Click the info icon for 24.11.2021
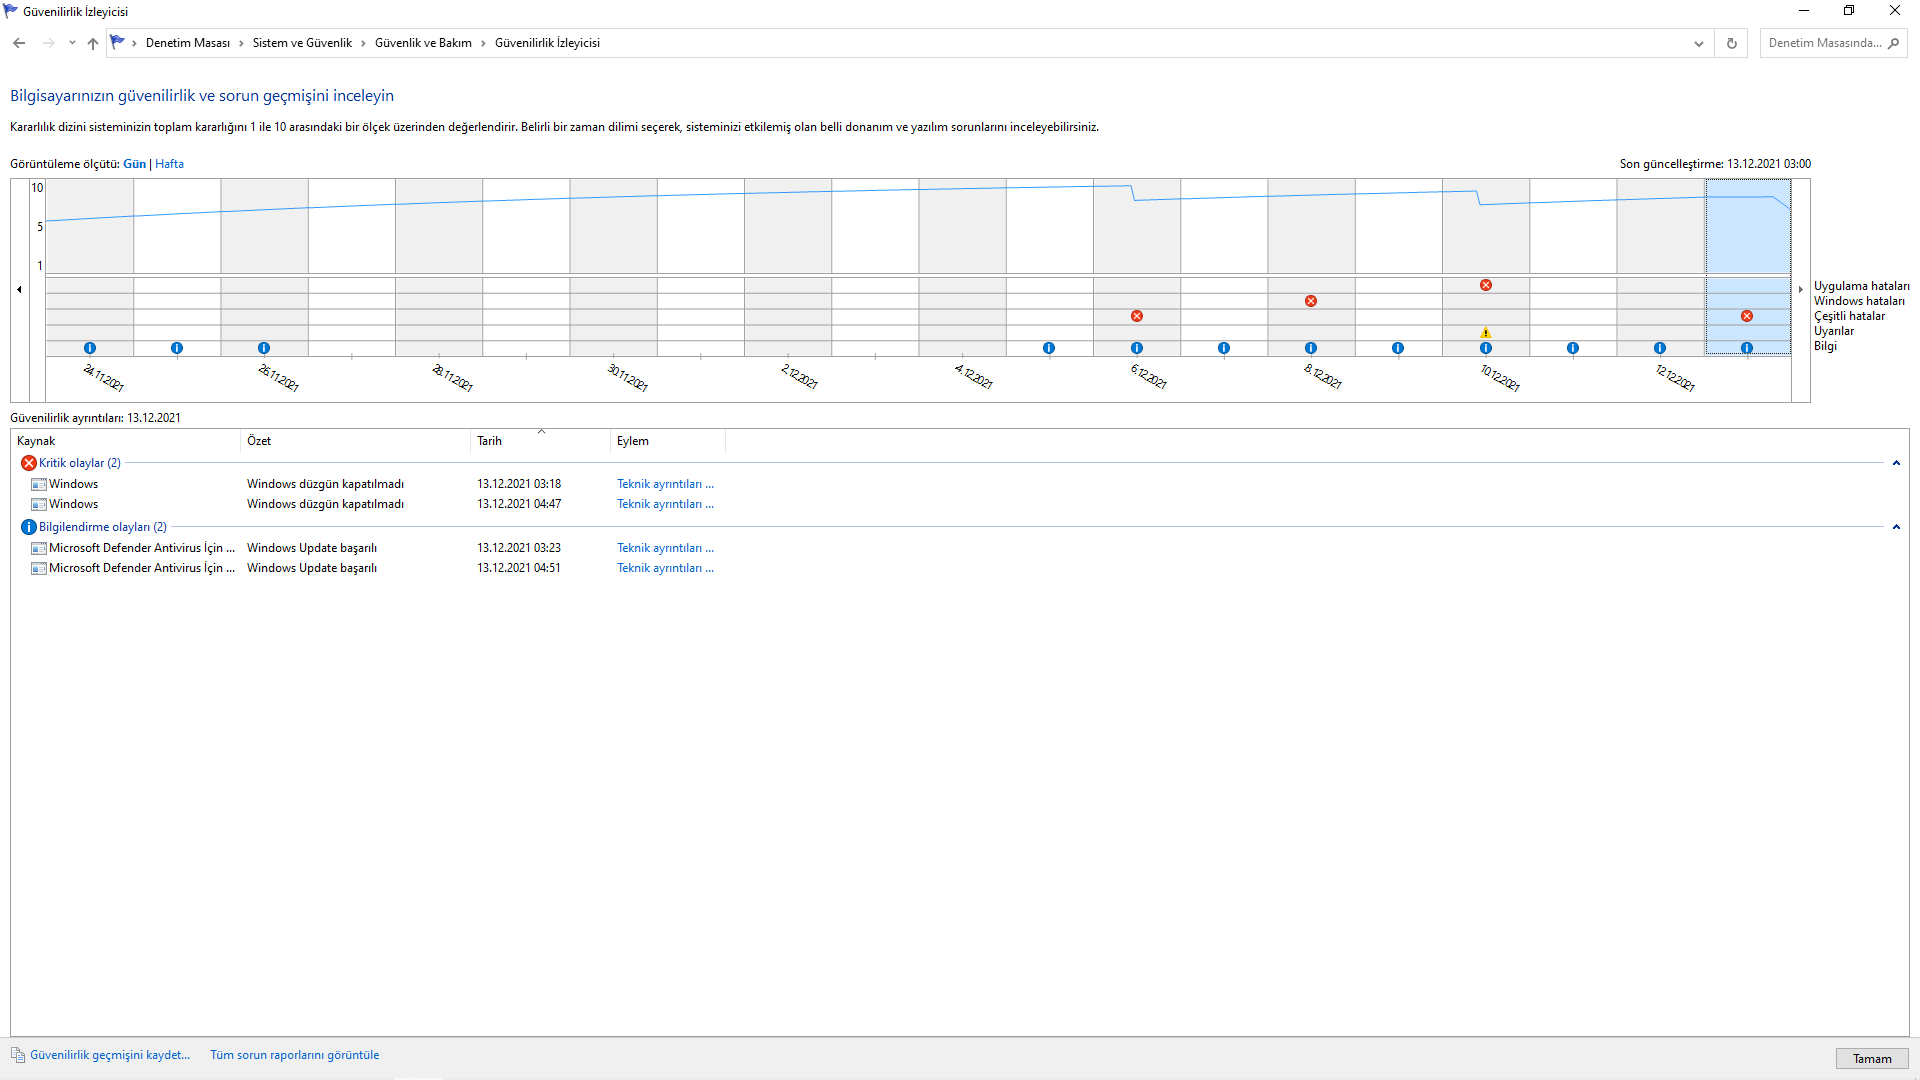This screenshot has width=1920, height=1080. coord(90,348)
